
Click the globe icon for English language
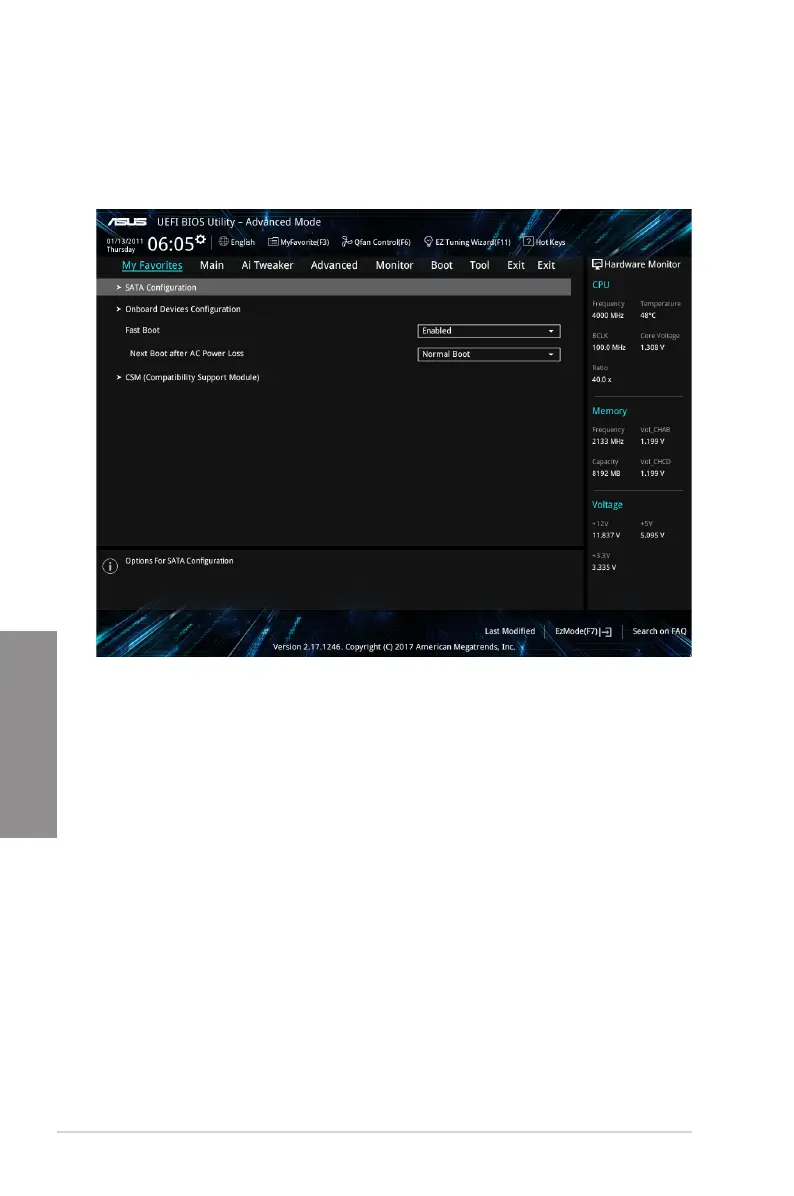click(x=223, y=242)
